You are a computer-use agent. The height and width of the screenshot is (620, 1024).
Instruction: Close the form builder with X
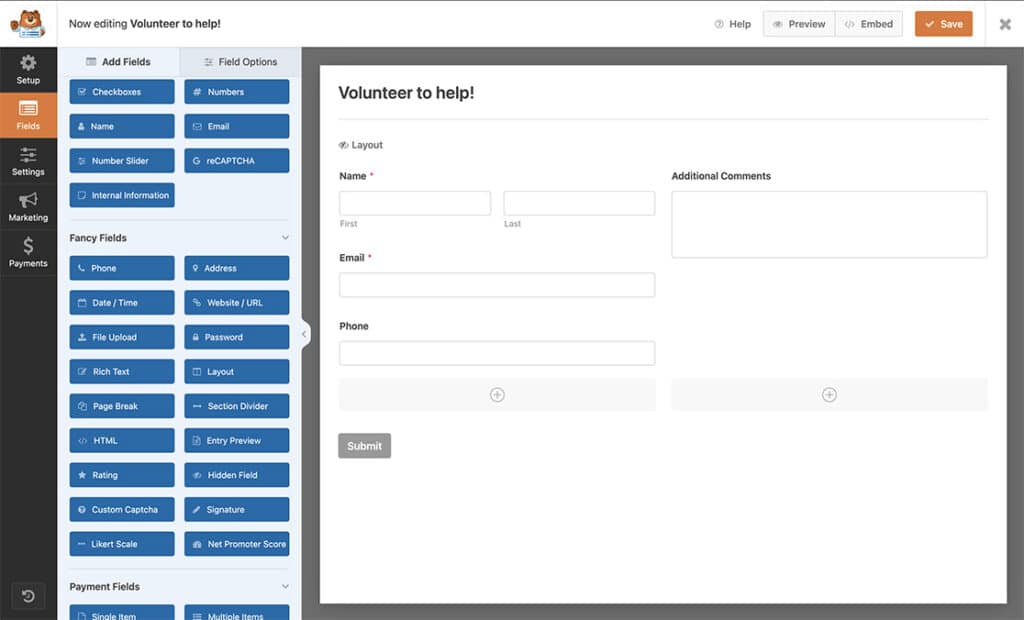(x=1005, y=24)
